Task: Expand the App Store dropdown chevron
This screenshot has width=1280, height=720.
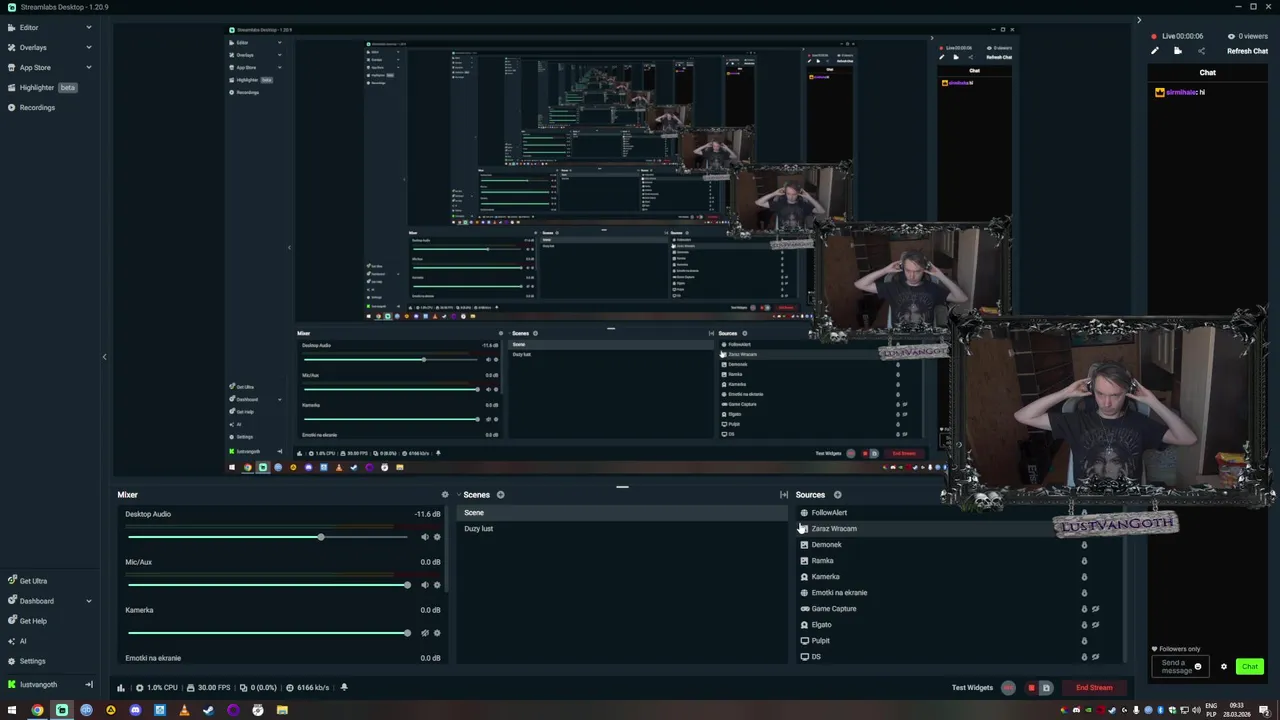Action: (88, 67)
